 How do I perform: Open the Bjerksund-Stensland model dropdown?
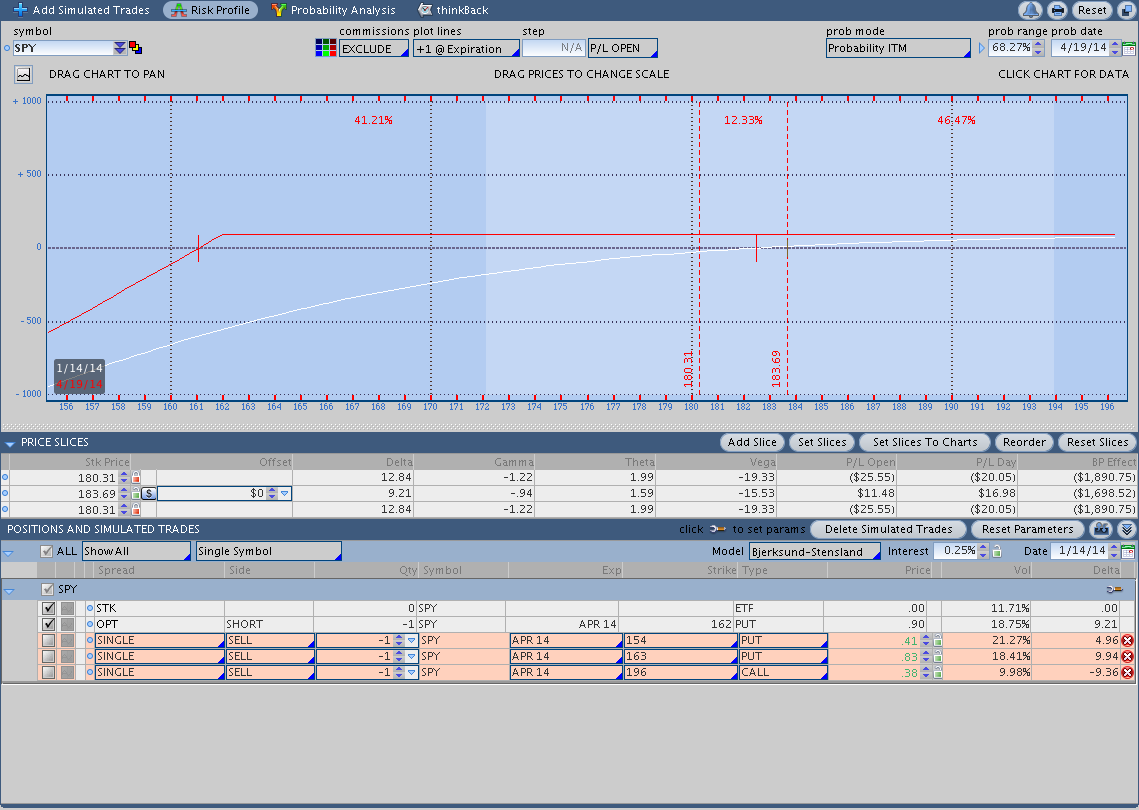click(x=814, y=551)
